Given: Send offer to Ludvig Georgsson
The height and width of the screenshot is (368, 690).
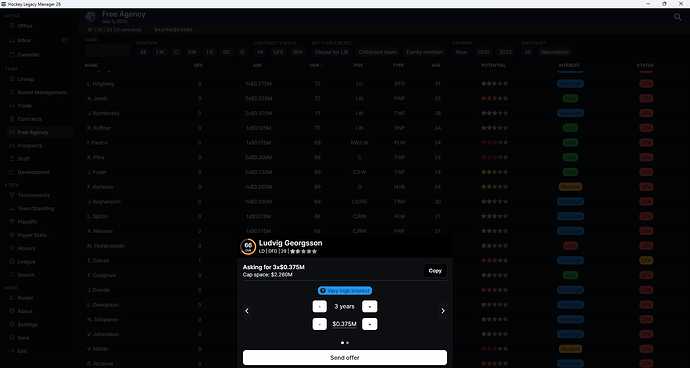Looking at the screenshot, I should pos(345,357).
